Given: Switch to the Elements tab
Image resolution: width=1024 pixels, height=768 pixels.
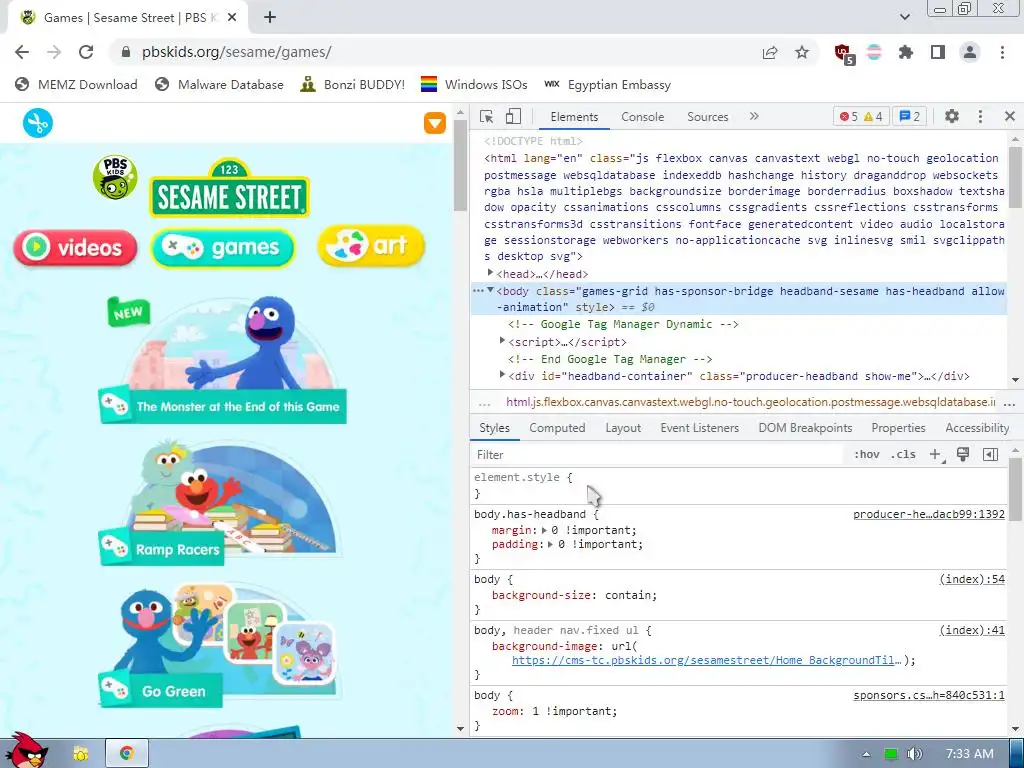Looking at the screenshot, I should pyautogui.click(x=574, y=117).
